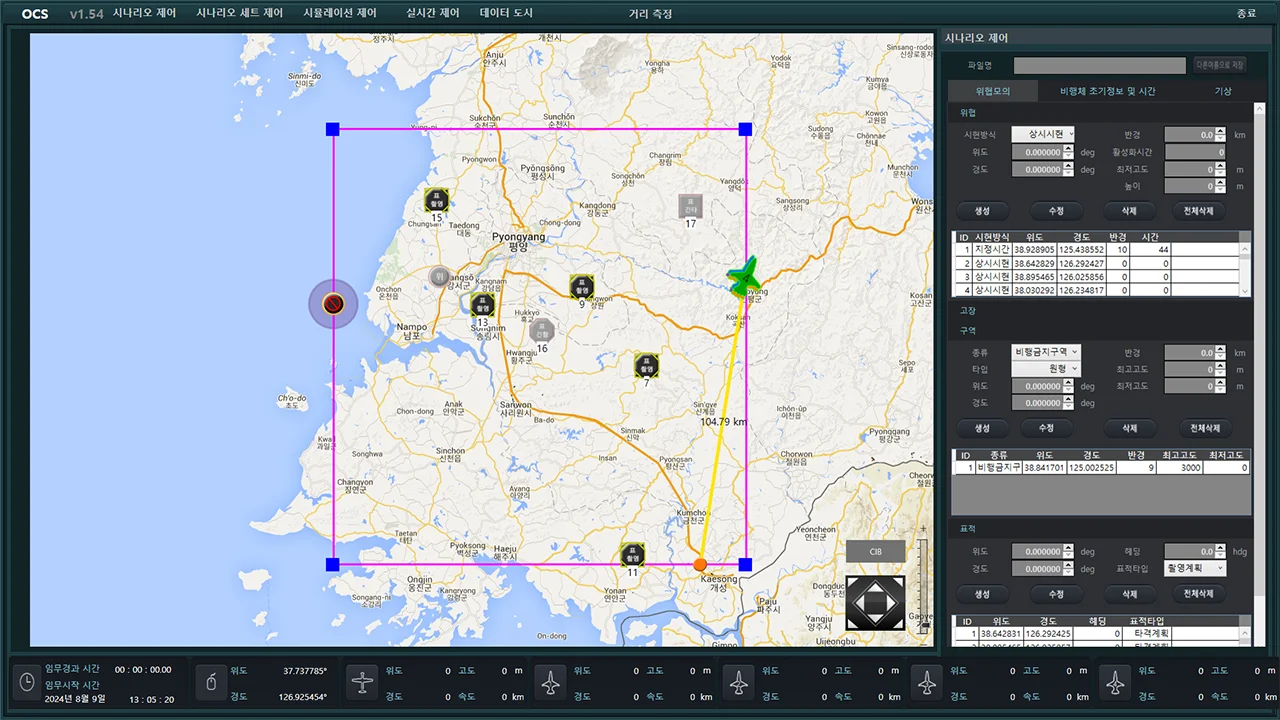Open the 타입 dropdown showing 원형
The width and height of the screenshot is (1280, 720).
[1046, 369]
